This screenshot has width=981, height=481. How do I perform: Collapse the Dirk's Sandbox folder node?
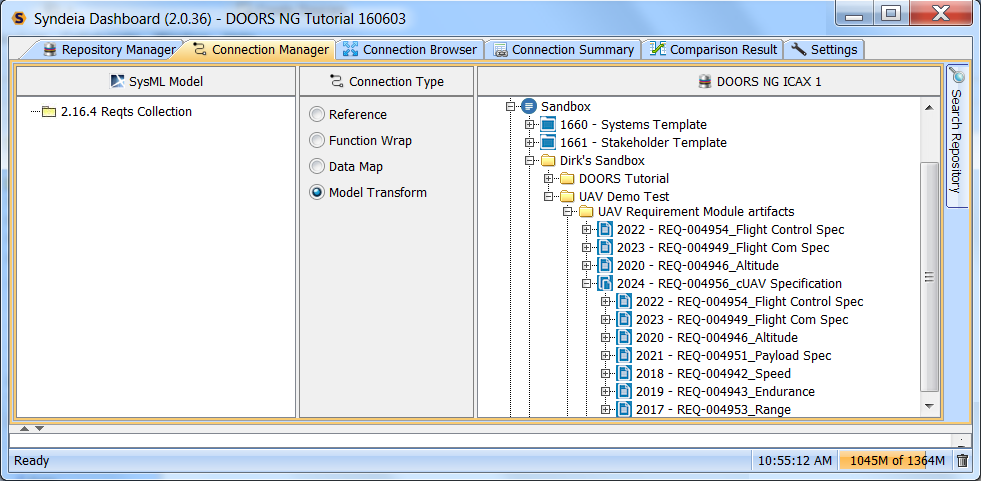point(530,161)
